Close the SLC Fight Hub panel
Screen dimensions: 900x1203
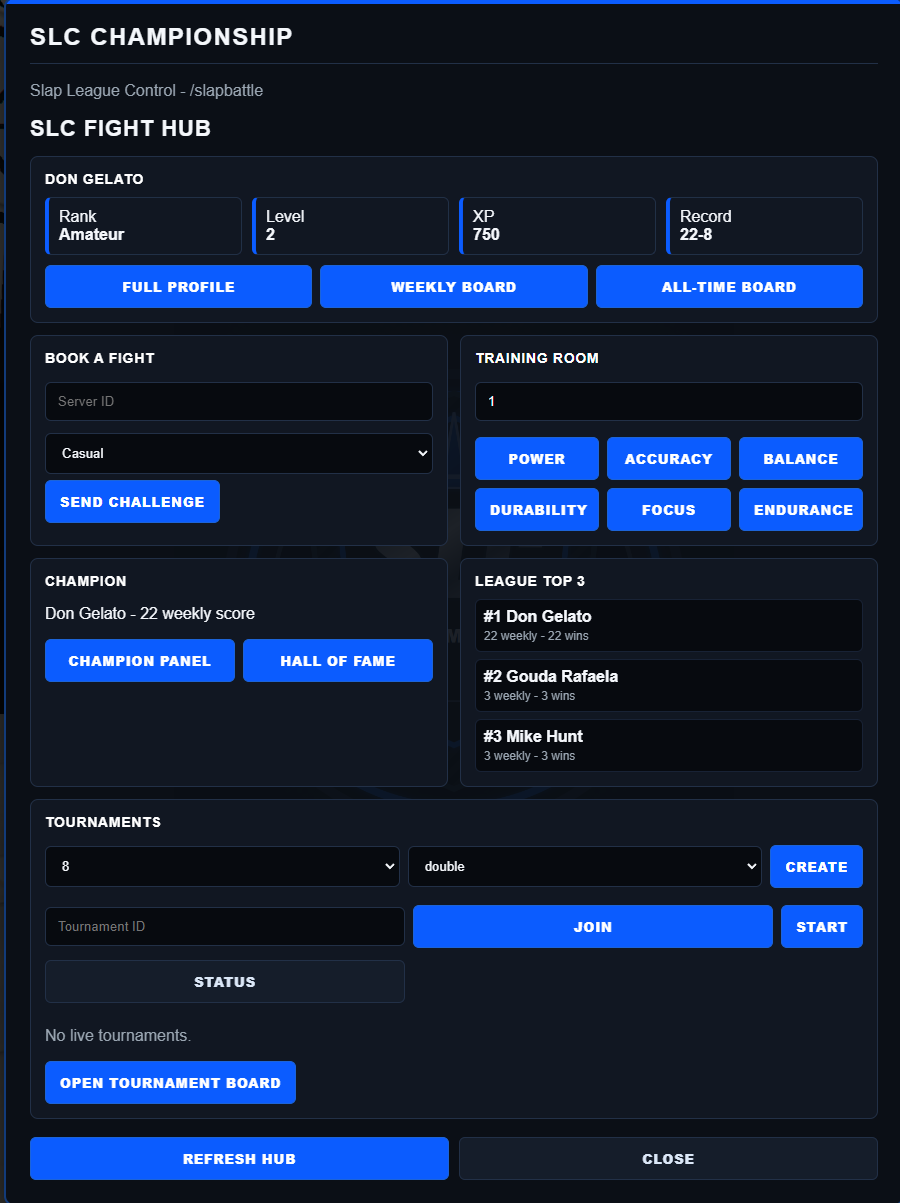pos(668,1159)
